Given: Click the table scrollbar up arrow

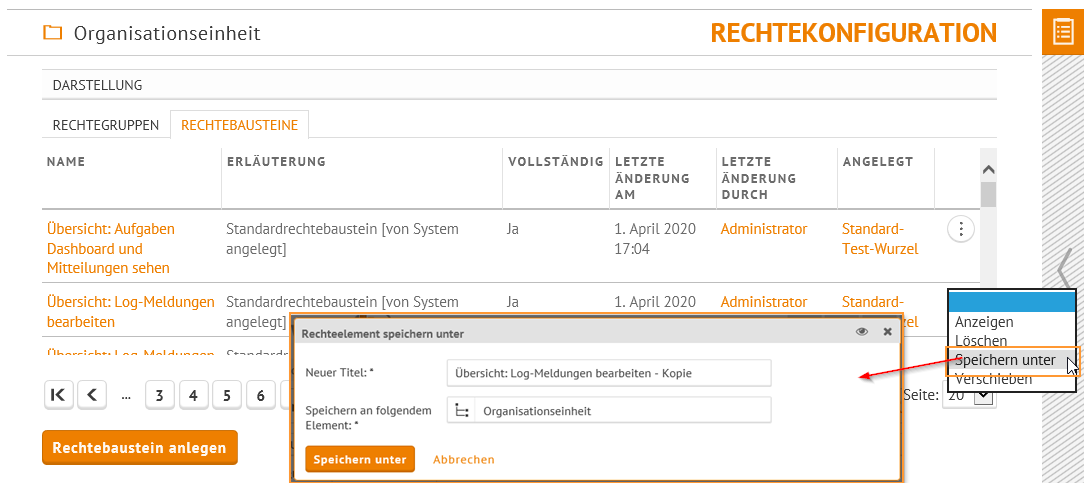Looking at the screenshot, I should (x=989, y=169).
